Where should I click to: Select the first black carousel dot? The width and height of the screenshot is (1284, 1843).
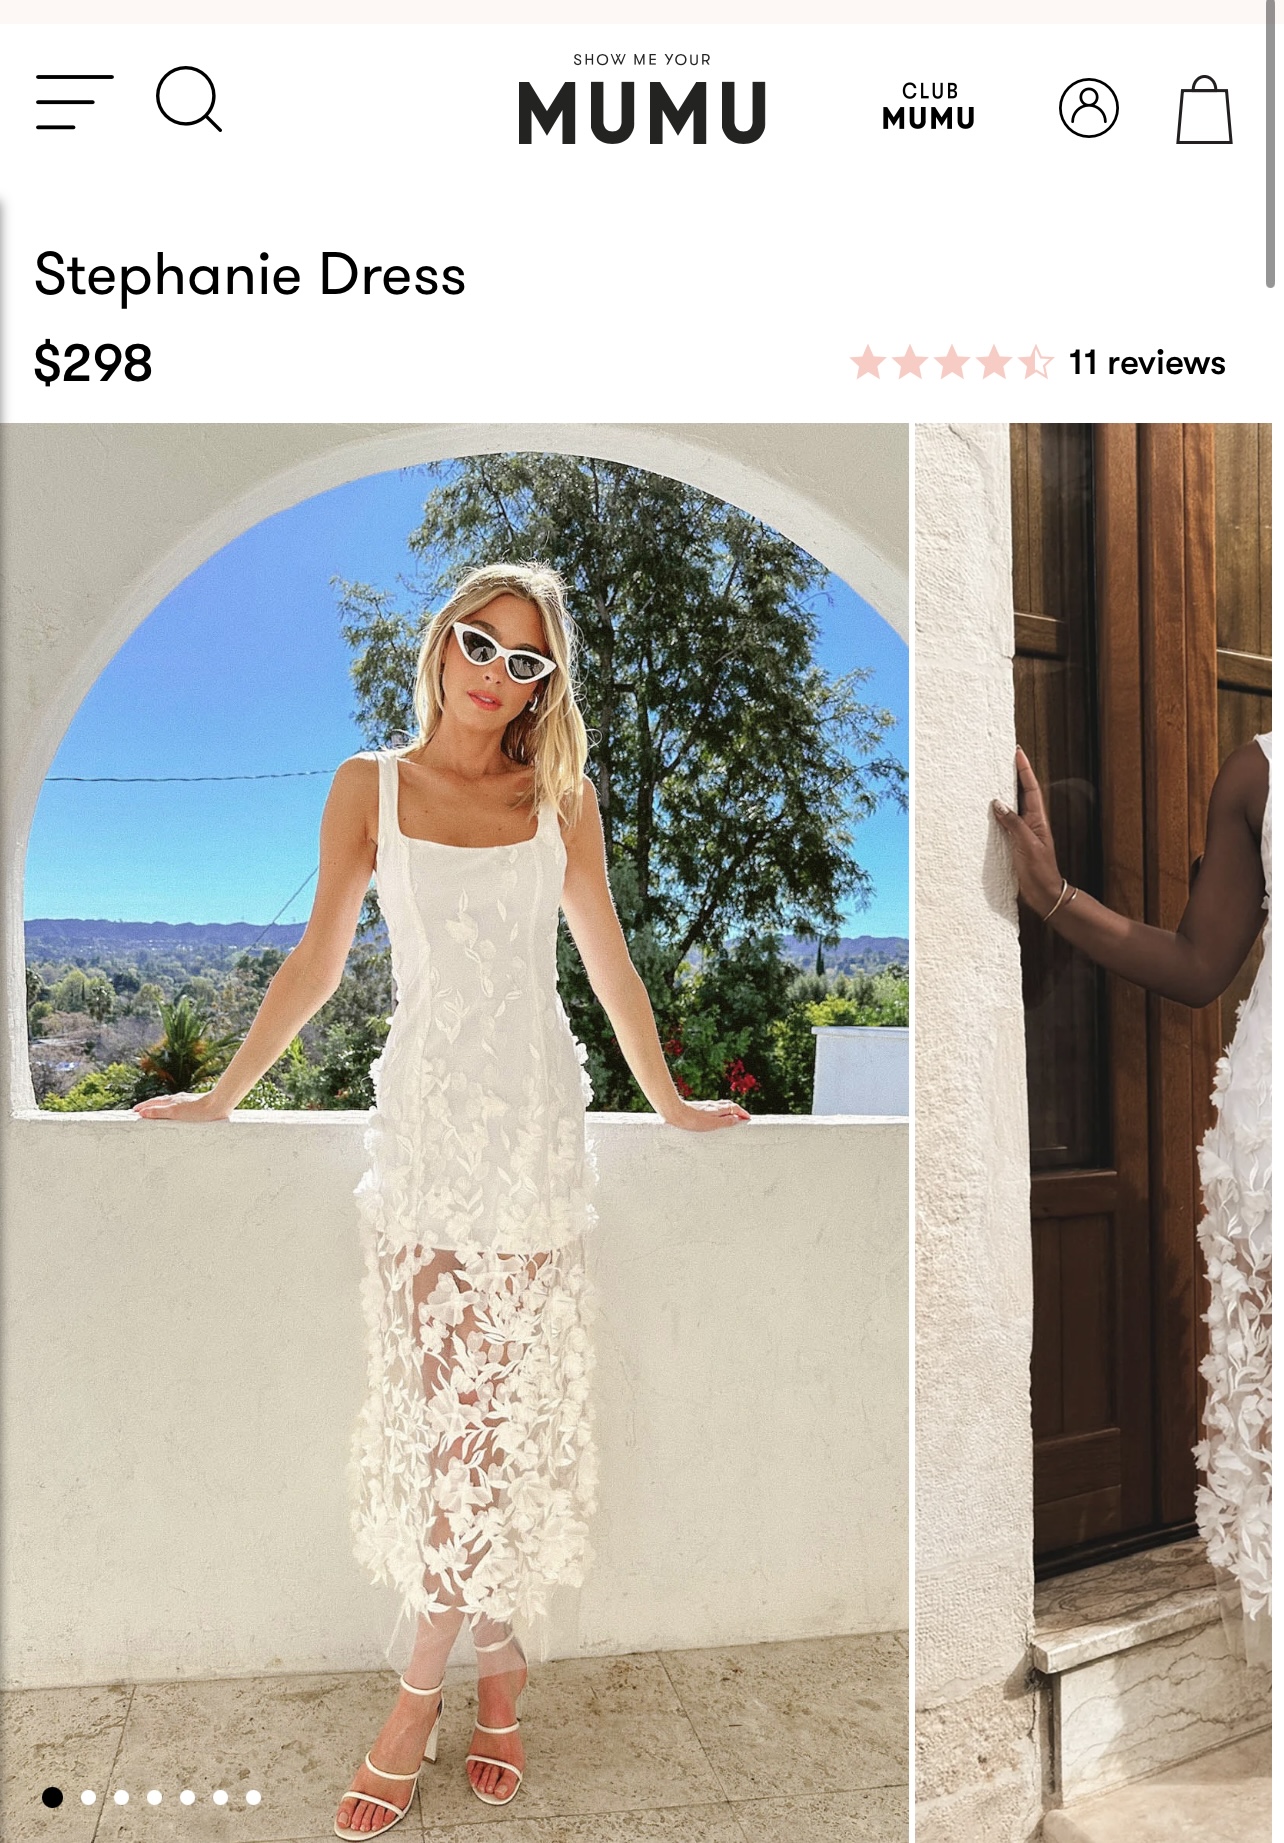coord(53,1797)
